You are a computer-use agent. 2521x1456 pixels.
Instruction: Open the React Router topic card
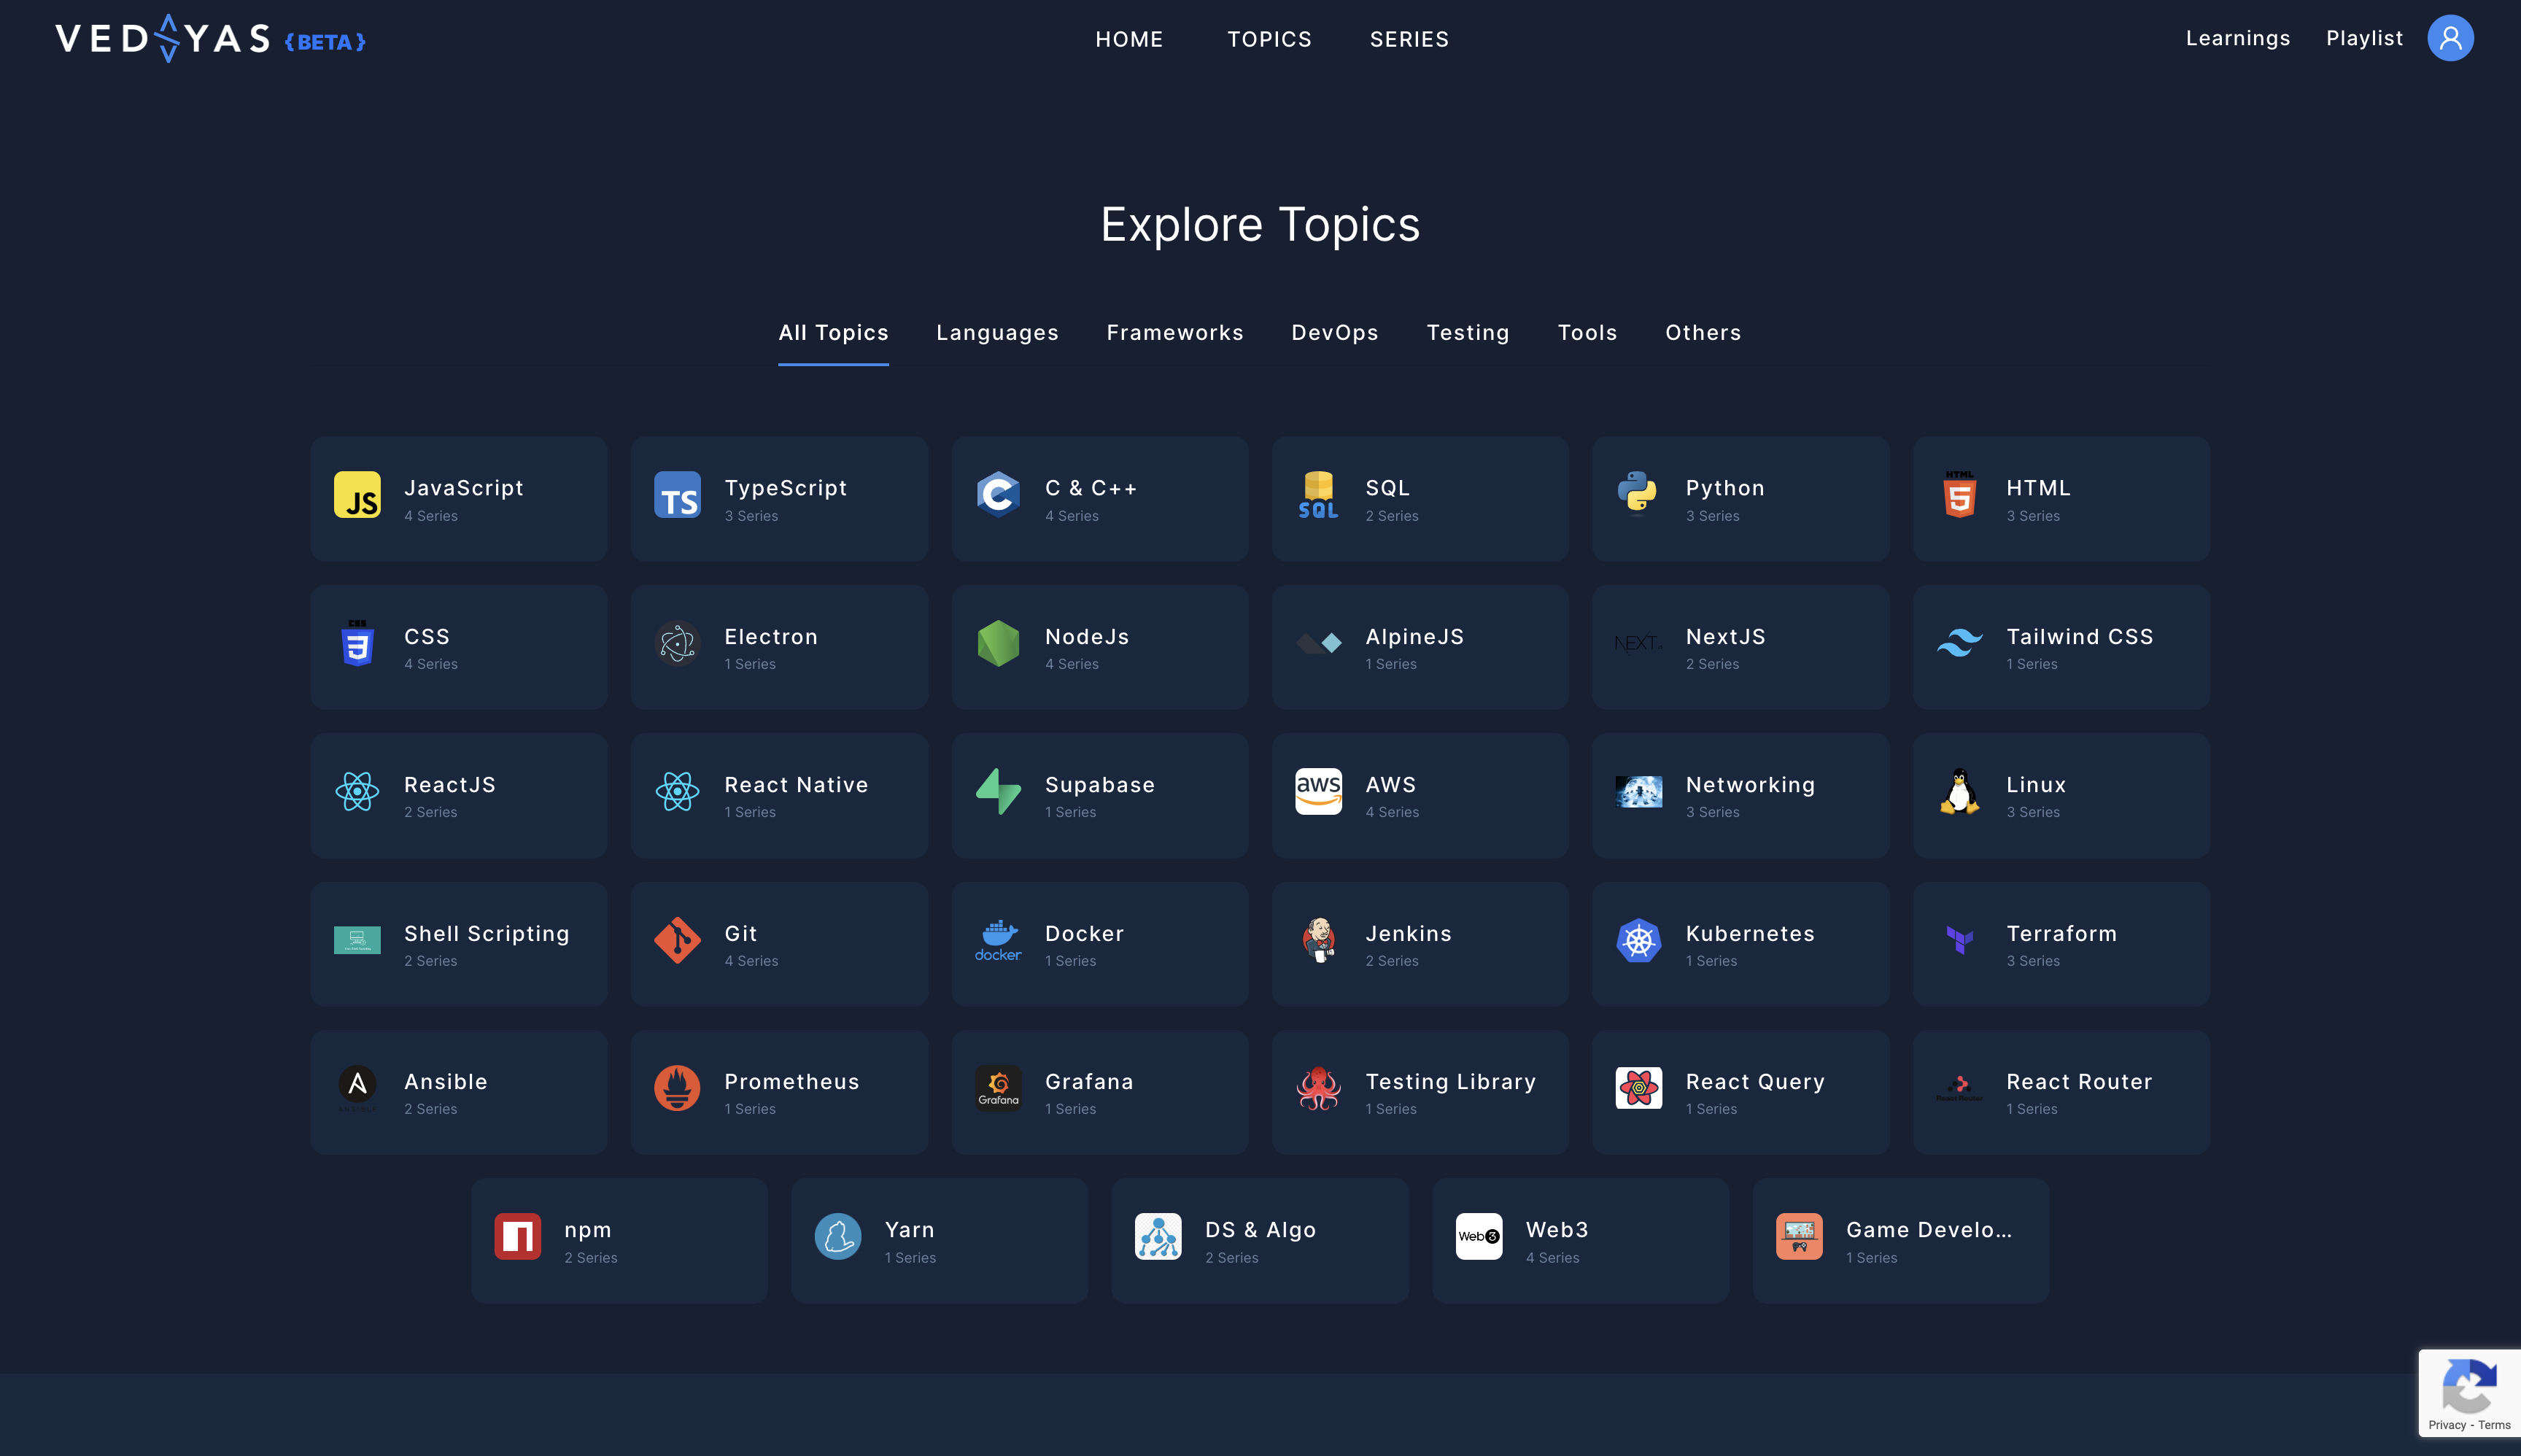tap(2061, 1092)
